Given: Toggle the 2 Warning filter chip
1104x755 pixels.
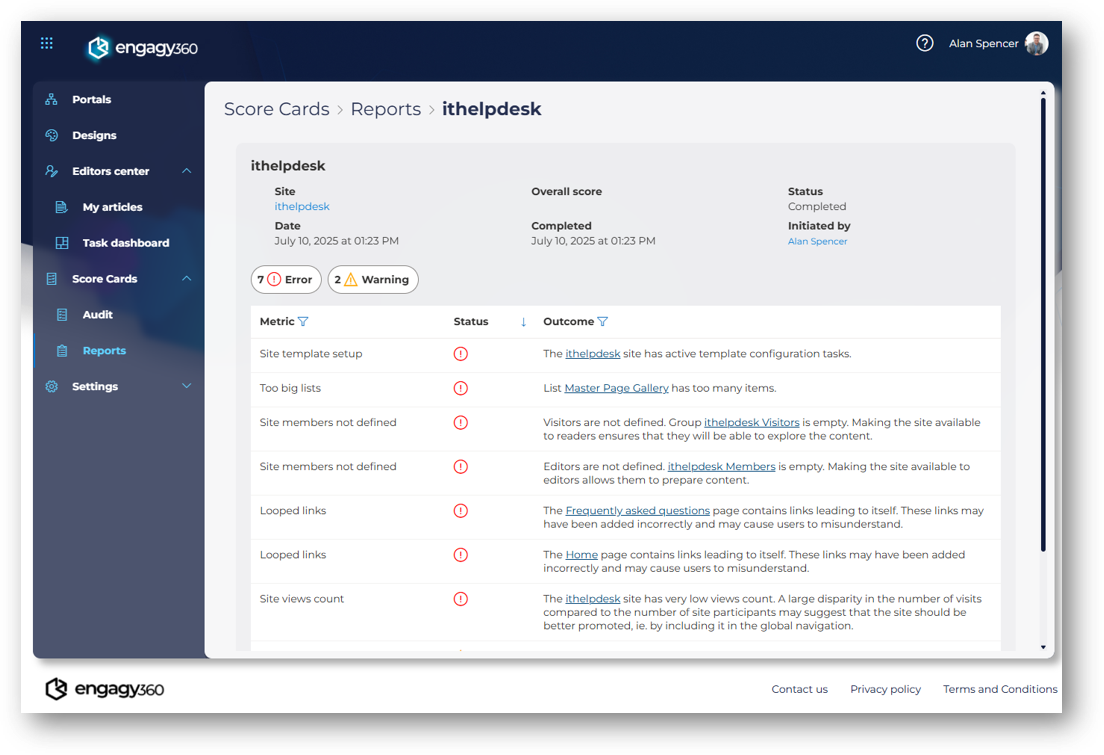Looking at the screenshot, I should [373, 280].
